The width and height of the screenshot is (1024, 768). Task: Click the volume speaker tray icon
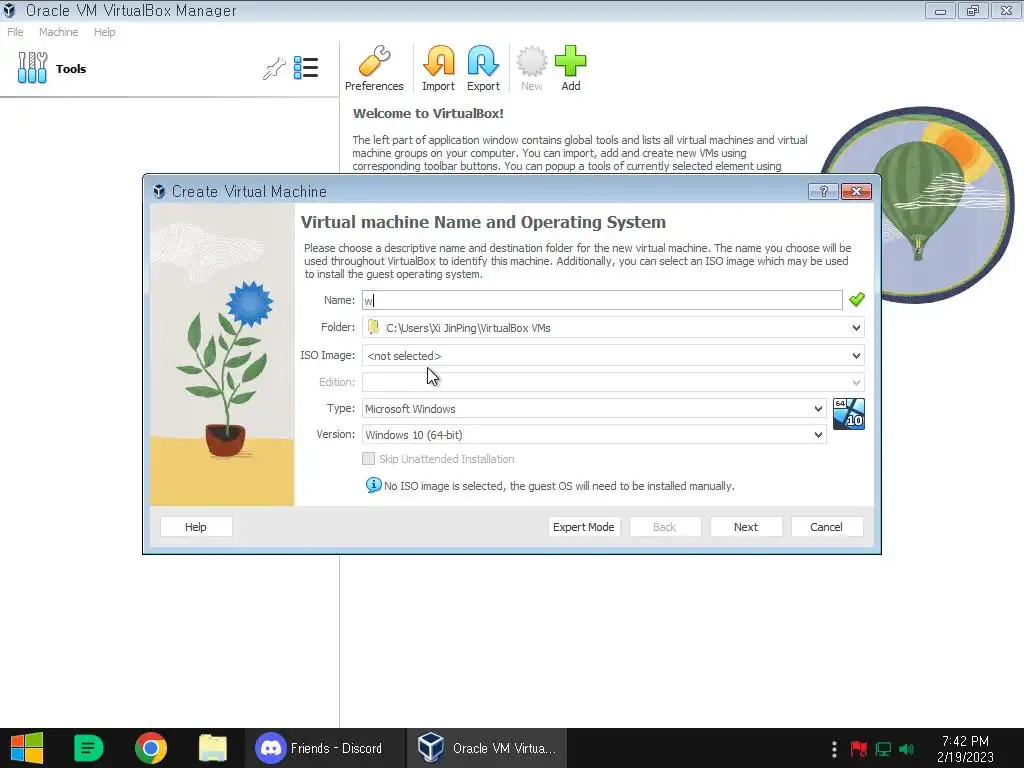(x=906, y=748)
